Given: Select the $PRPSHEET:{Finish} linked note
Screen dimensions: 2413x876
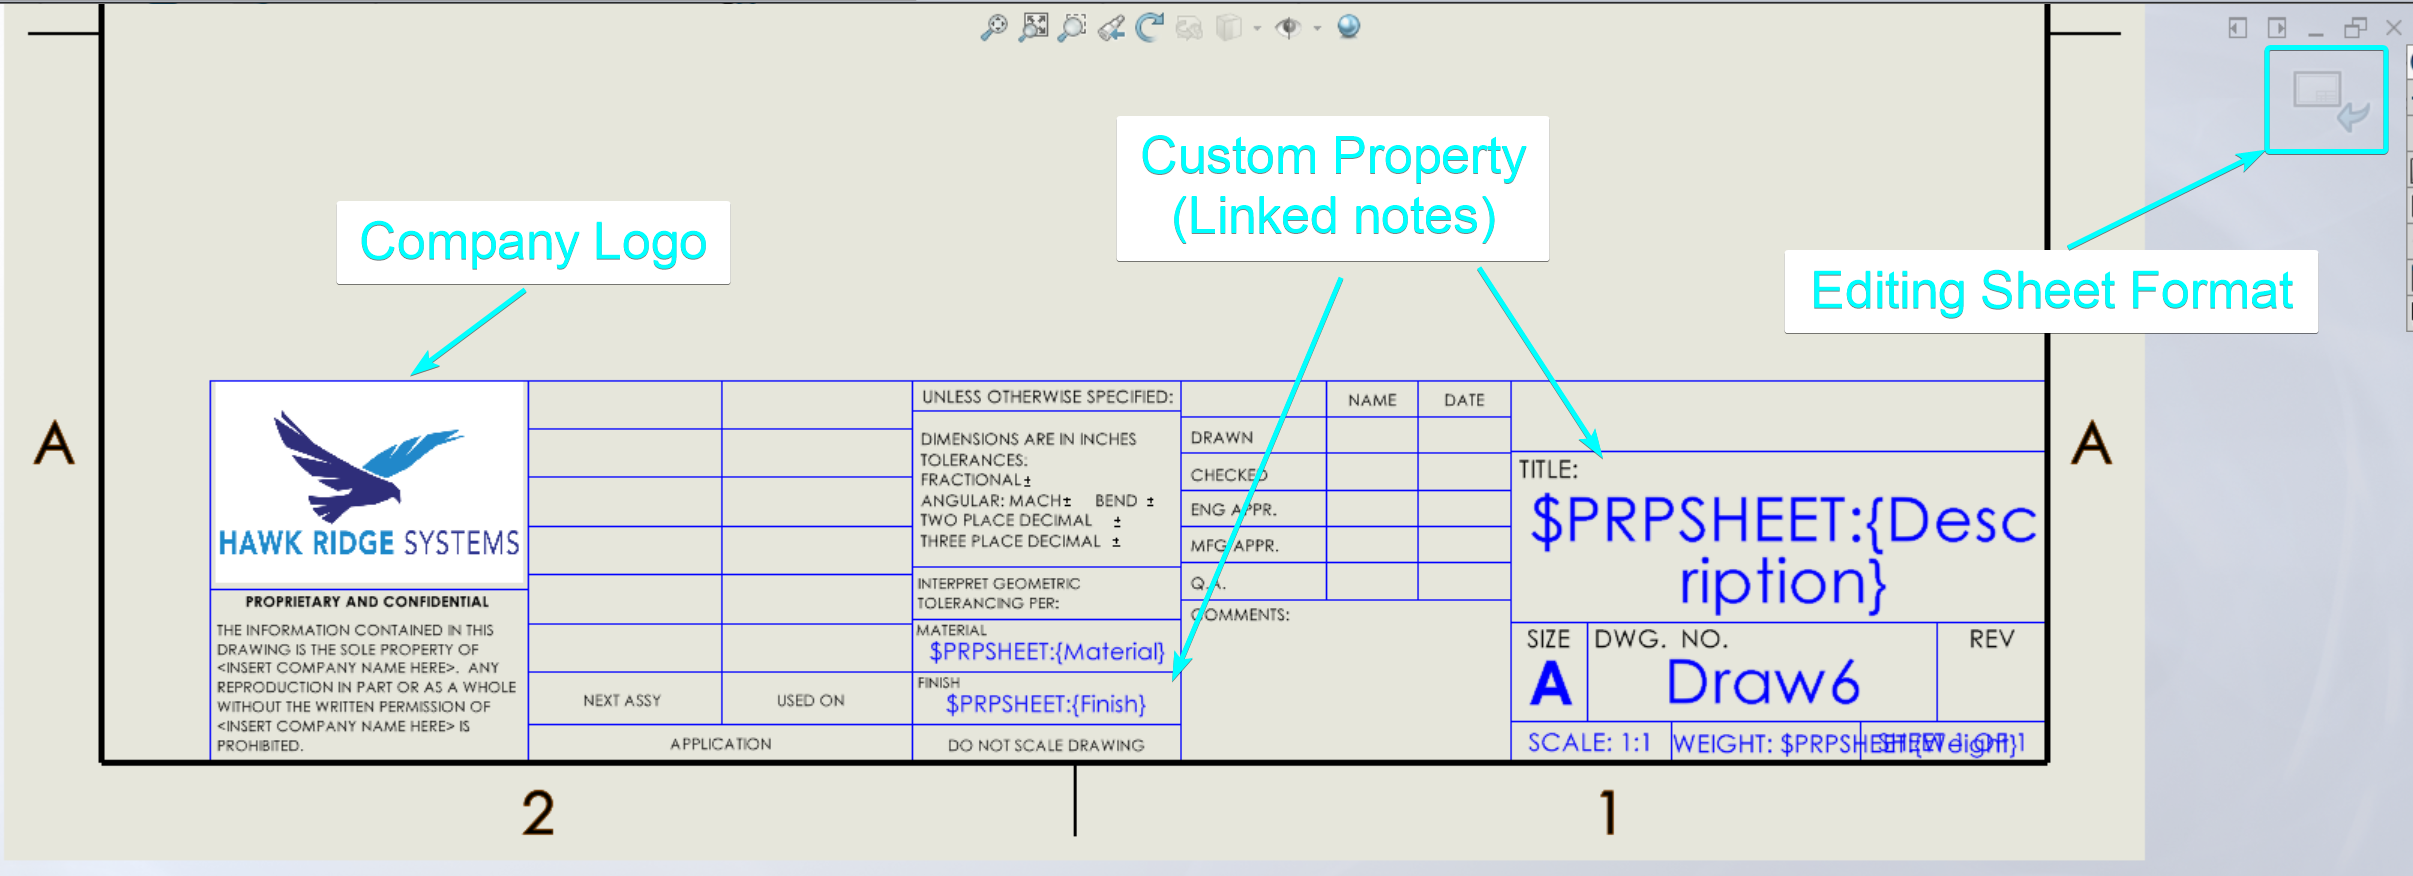Looking at the screenshot, I should pos(1046,704).
